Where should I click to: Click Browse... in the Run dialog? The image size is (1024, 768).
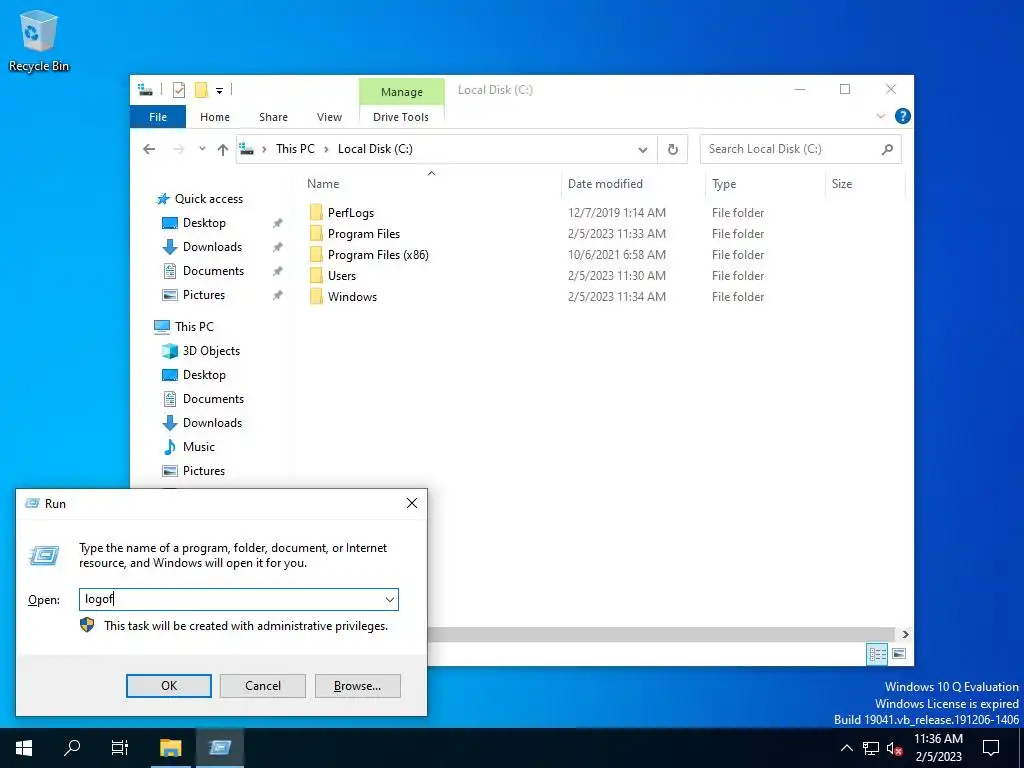click(x=357, y=686)
